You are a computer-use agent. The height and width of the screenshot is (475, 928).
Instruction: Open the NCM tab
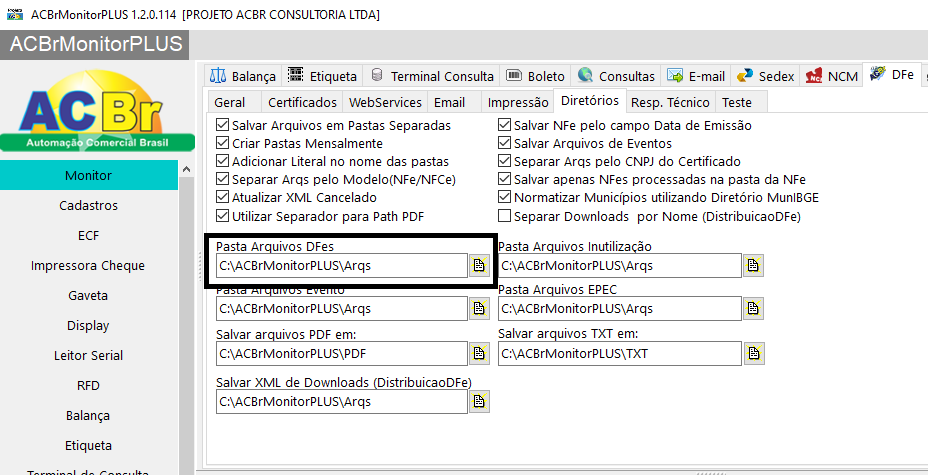coord(831,76)
